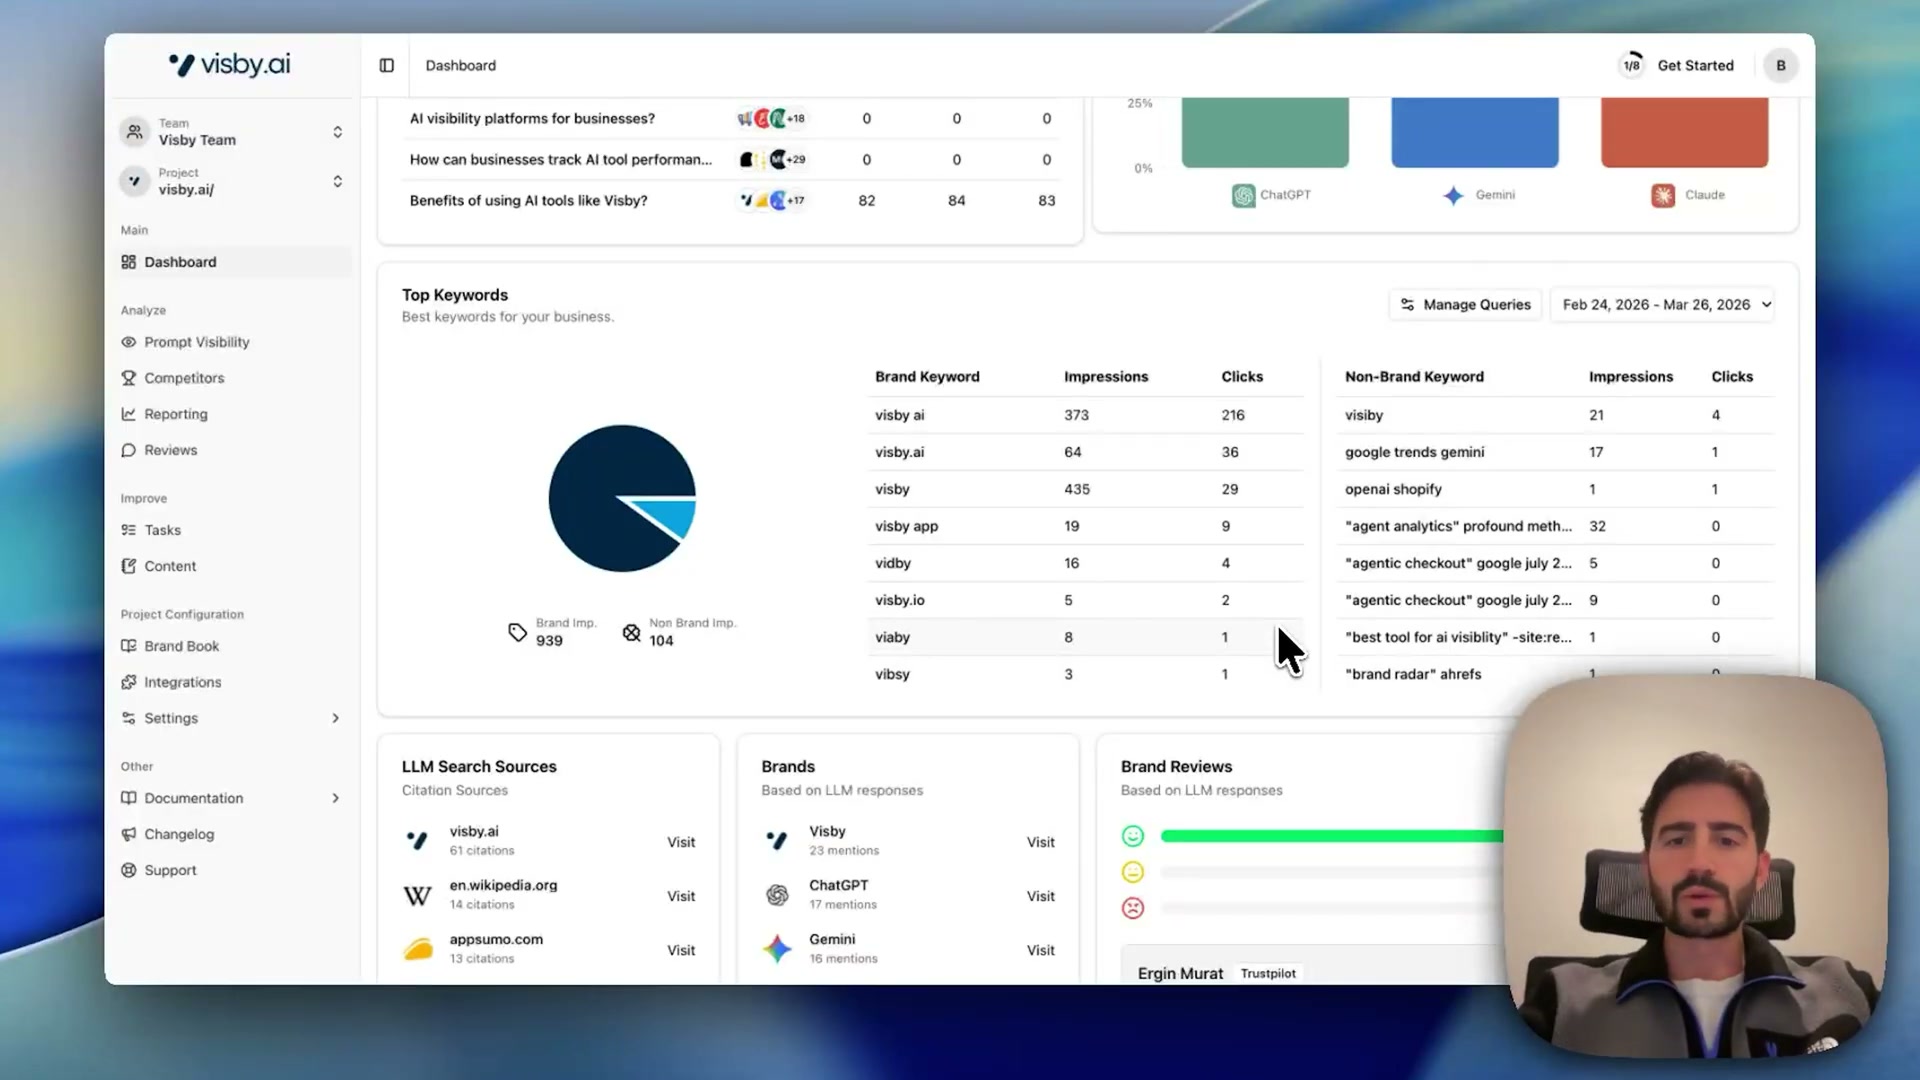Click the Impressions header of Brand Keyword table
1920x1080 pixels.
pos(1106,377)
